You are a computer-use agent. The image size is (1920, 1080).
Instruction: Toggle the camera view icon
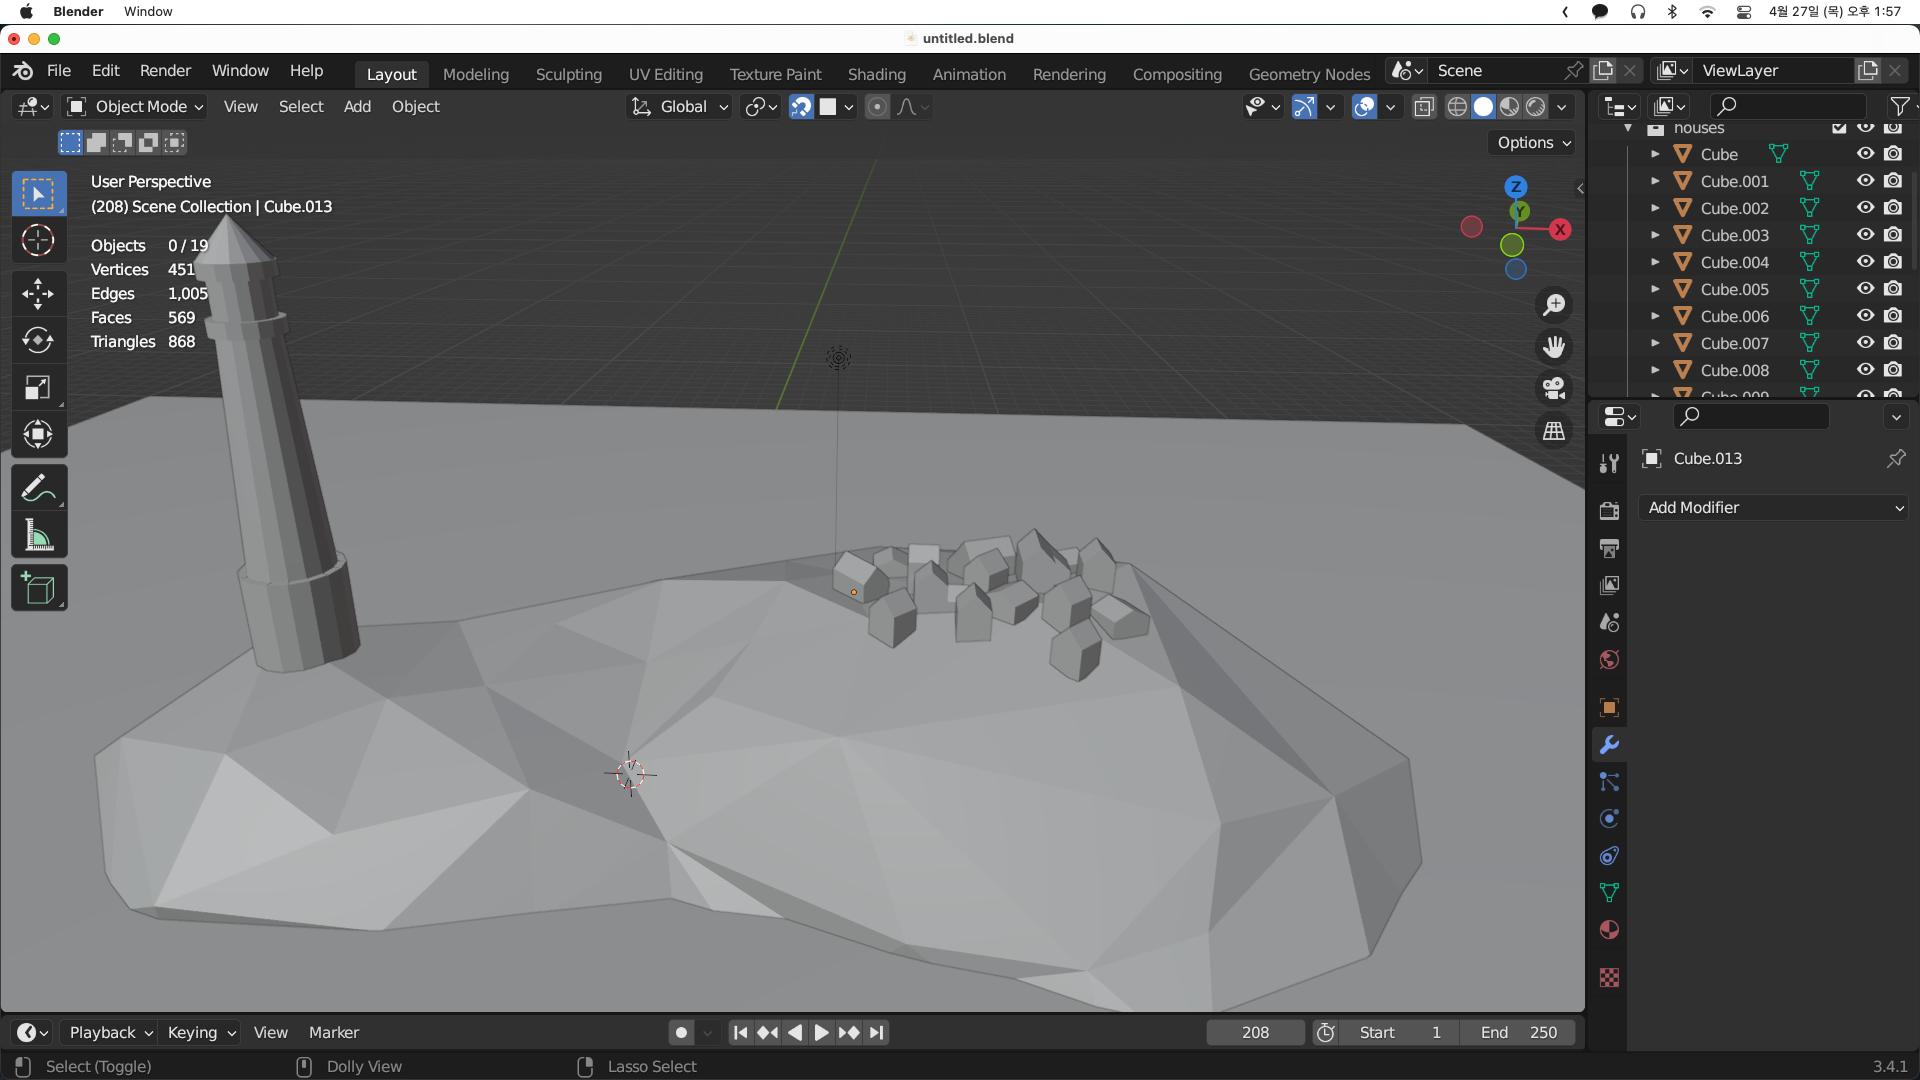pos(1554,389)
